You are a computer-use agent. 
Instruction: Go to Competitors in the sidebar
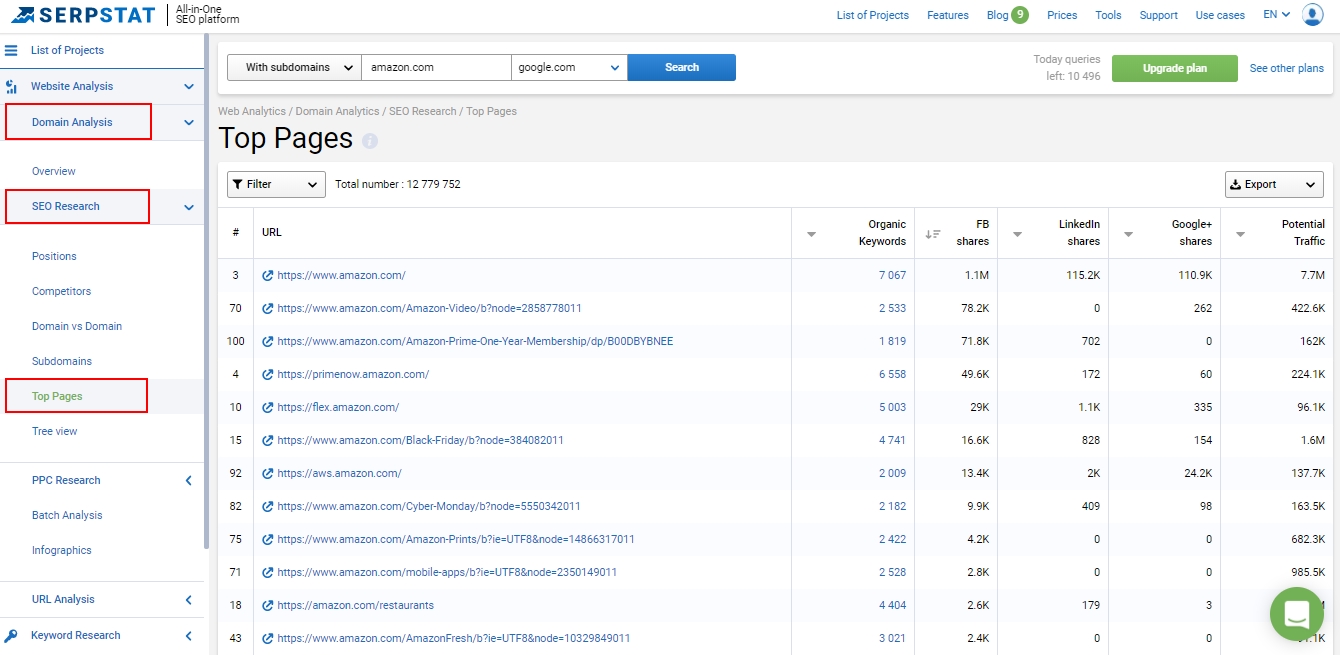[x=61, y=291]
